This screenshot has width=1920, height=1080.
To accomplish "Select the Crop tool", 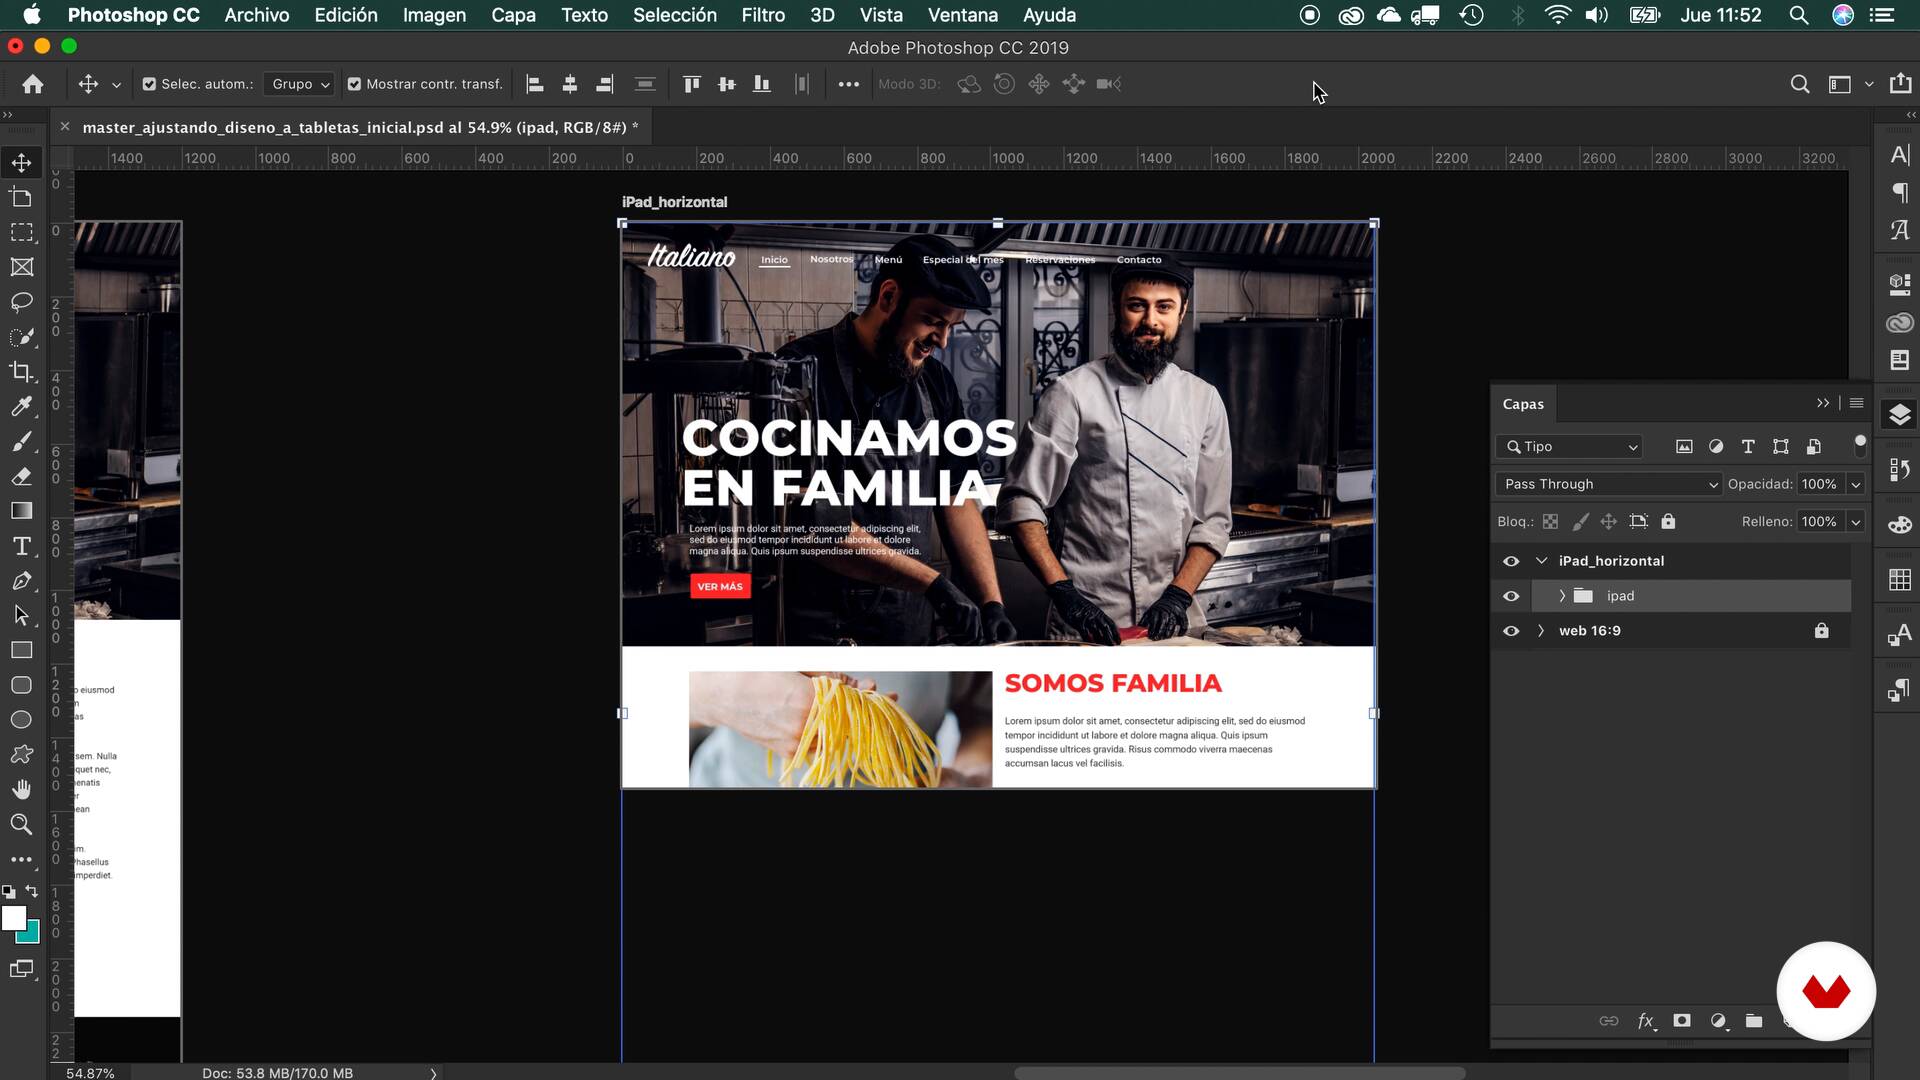I will click(21, 372).
